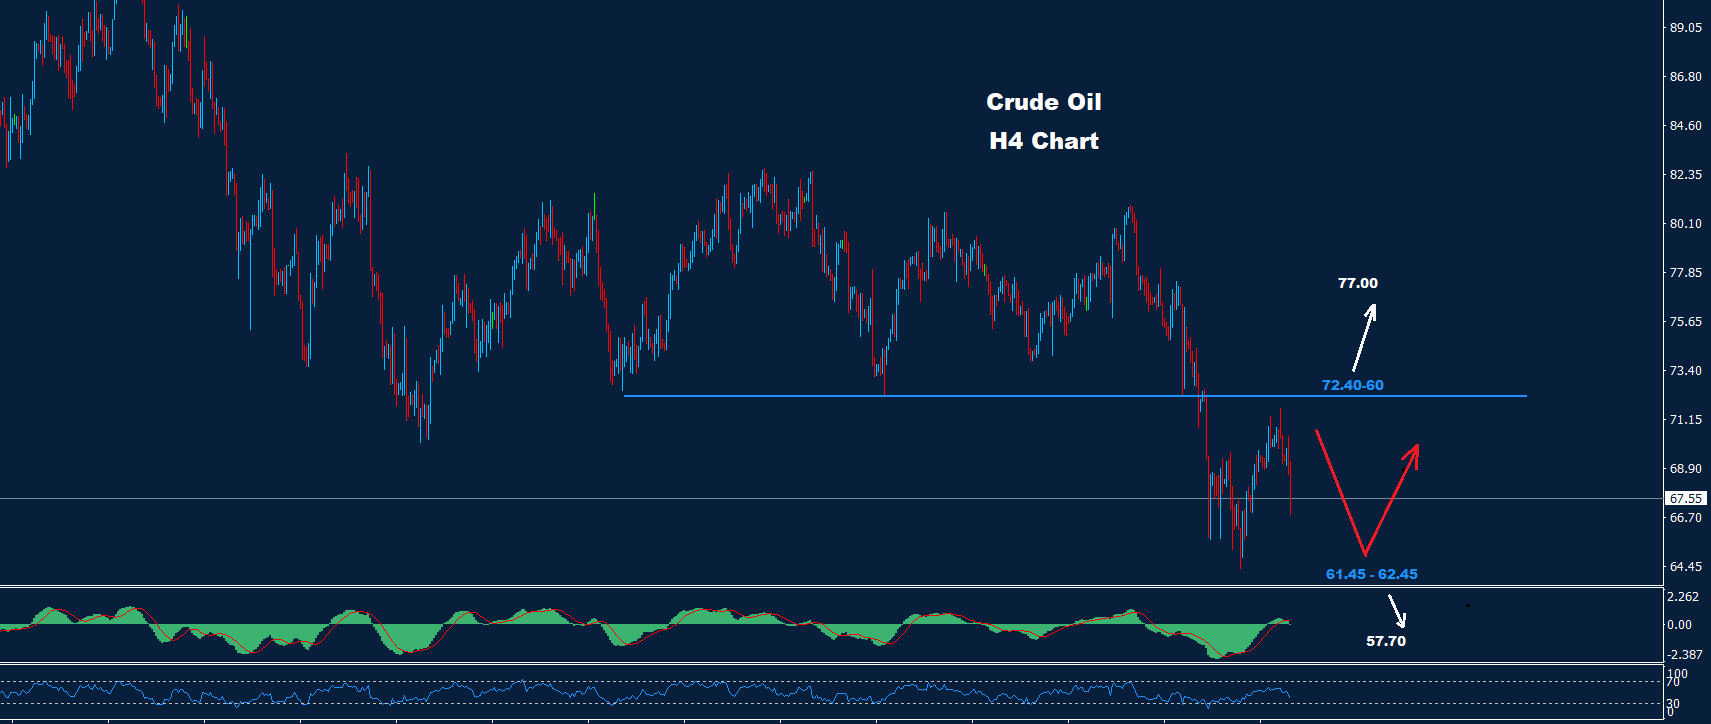
Task: Click the white up arrow toward 77.00
Action: (1364, 338)
